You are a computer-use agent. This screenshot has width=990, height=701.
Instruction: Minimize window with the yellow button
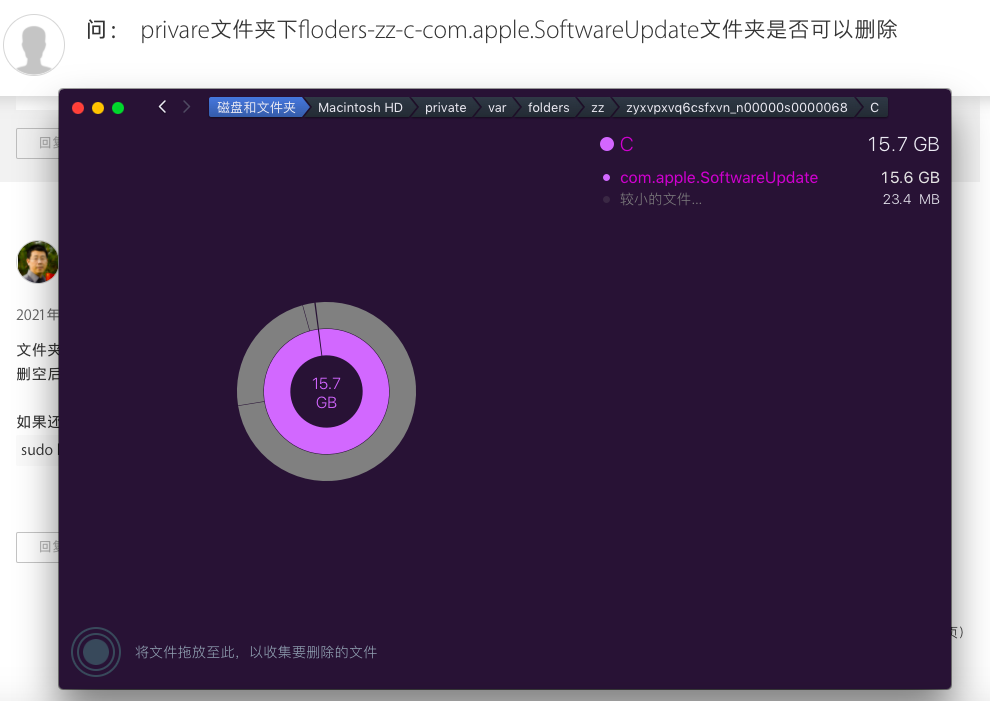[x=98, y=108]
